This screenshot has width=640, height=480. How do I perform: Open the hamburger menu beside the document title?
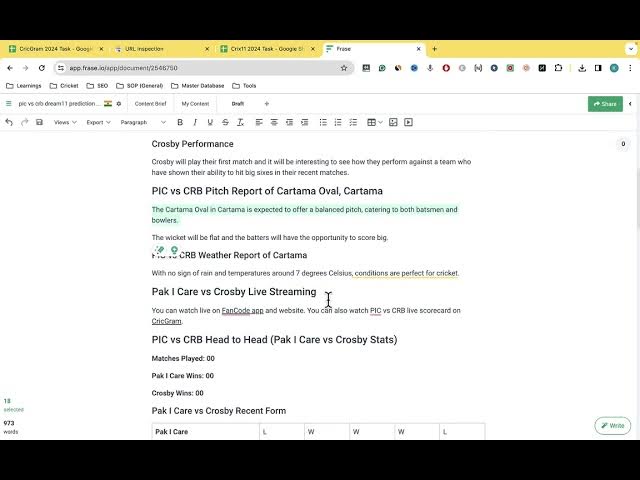tap(8, 103)
